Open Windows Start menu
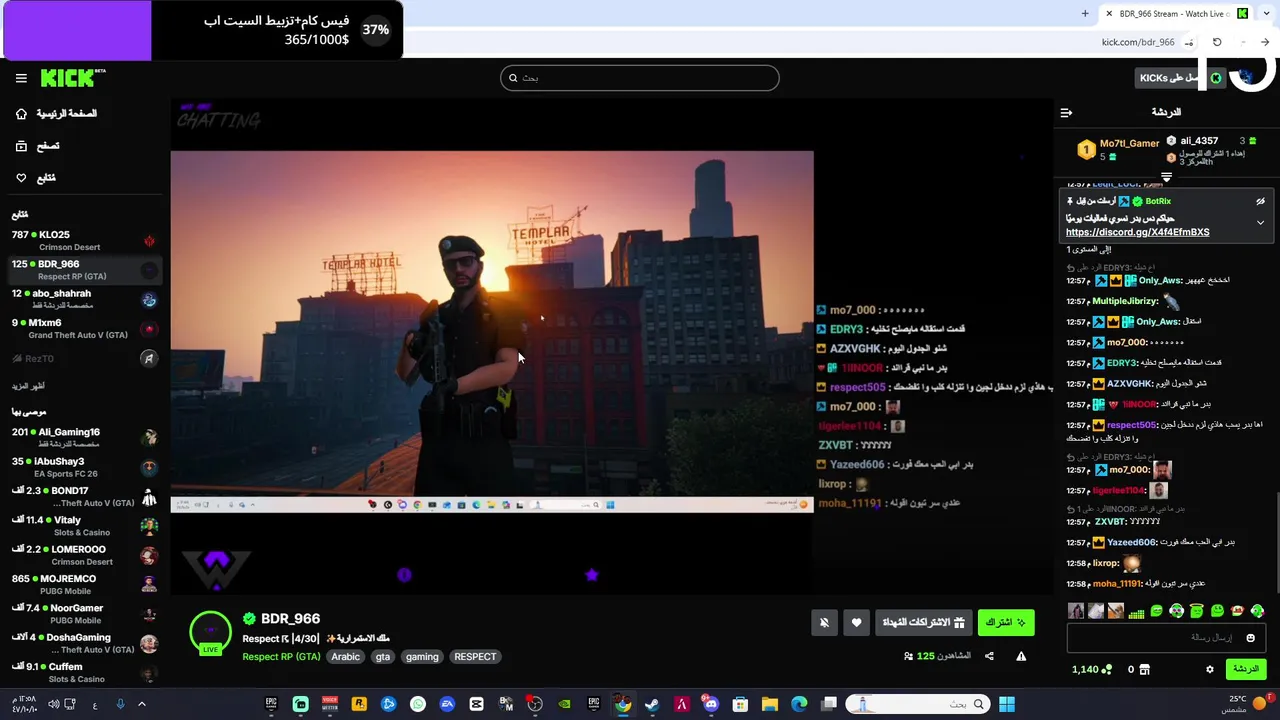The width and height of the screenshot is (1280, 720). coord(1007,704)
